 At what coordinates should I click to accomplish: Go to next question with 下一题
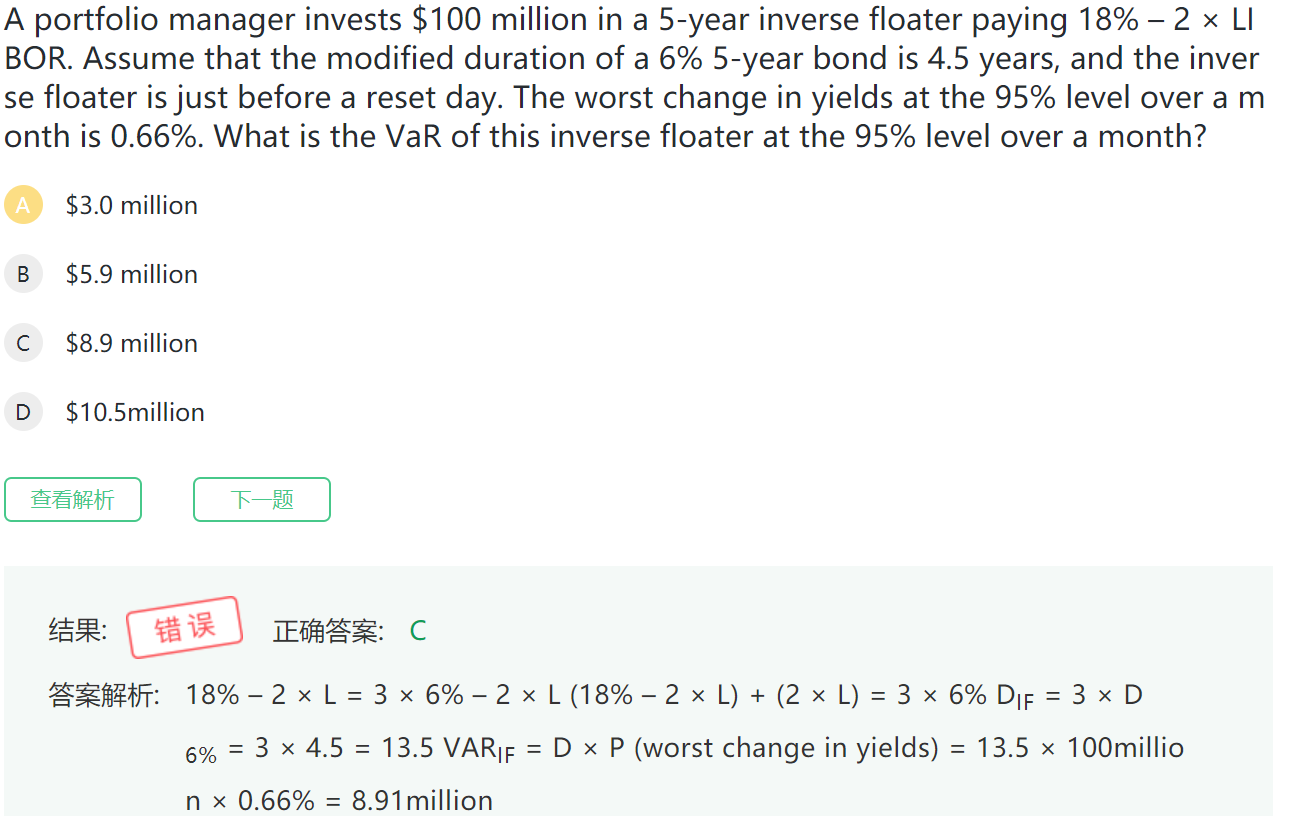[x=261, y=500]
